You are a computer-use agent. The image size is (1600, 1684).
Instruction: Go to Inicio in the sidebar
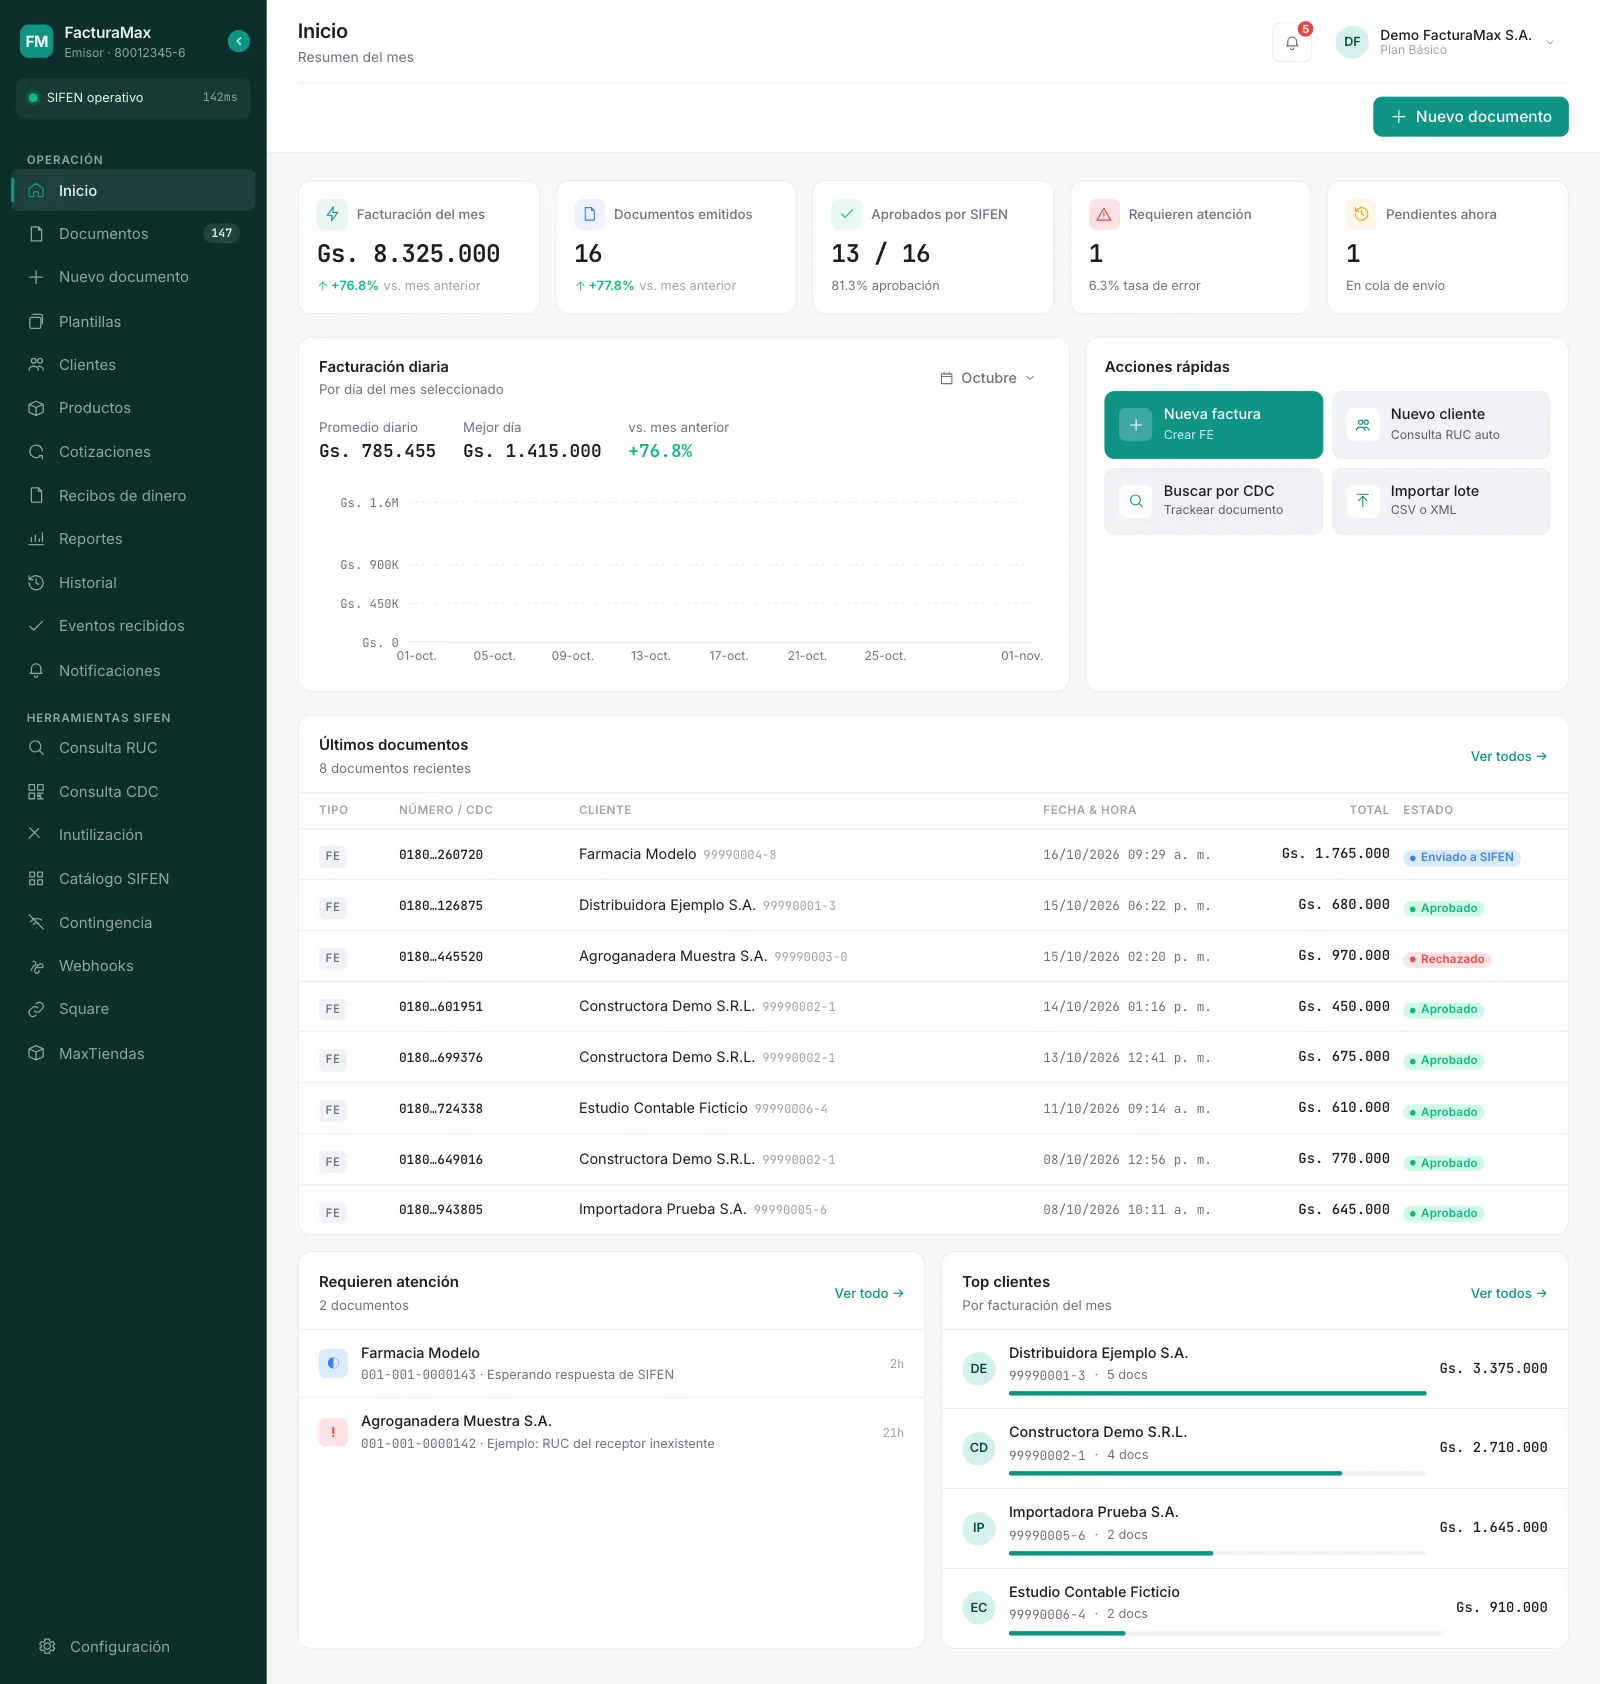coord(133,191)
